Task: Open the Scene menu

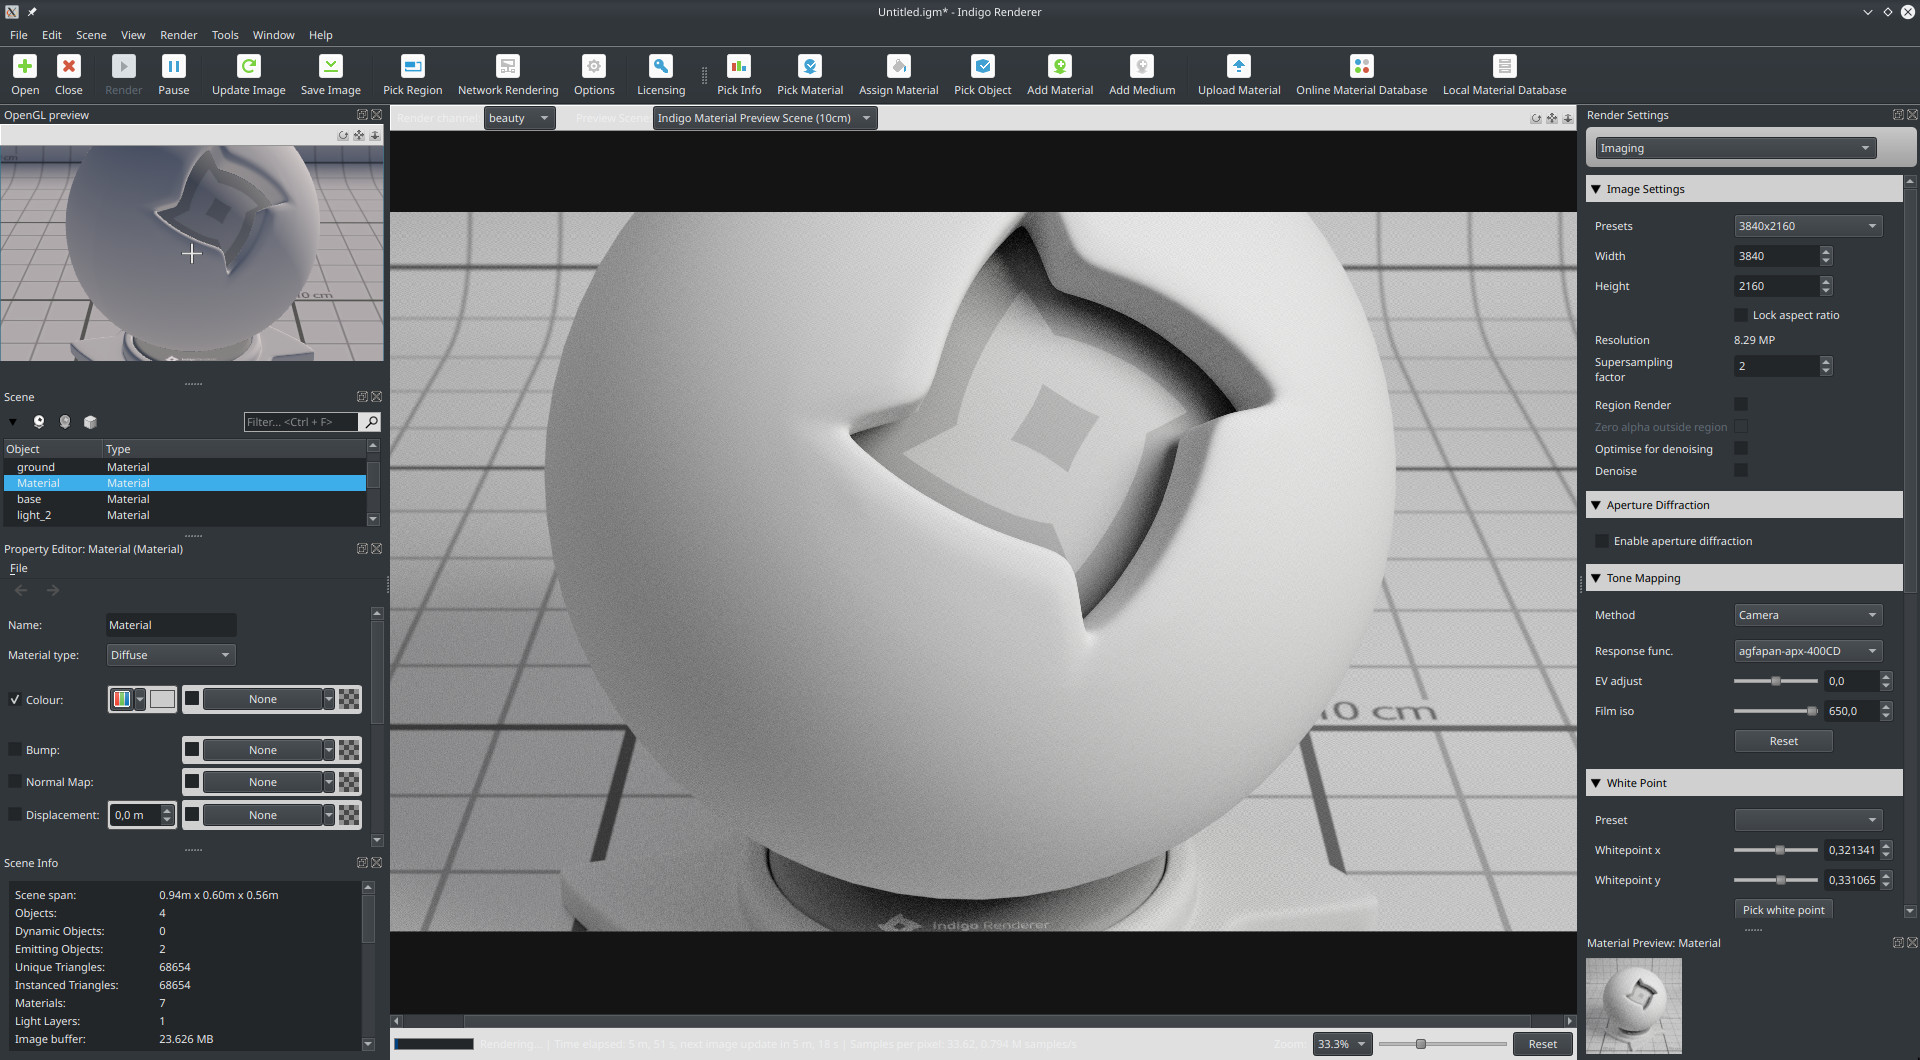Action: coord(91,35)
